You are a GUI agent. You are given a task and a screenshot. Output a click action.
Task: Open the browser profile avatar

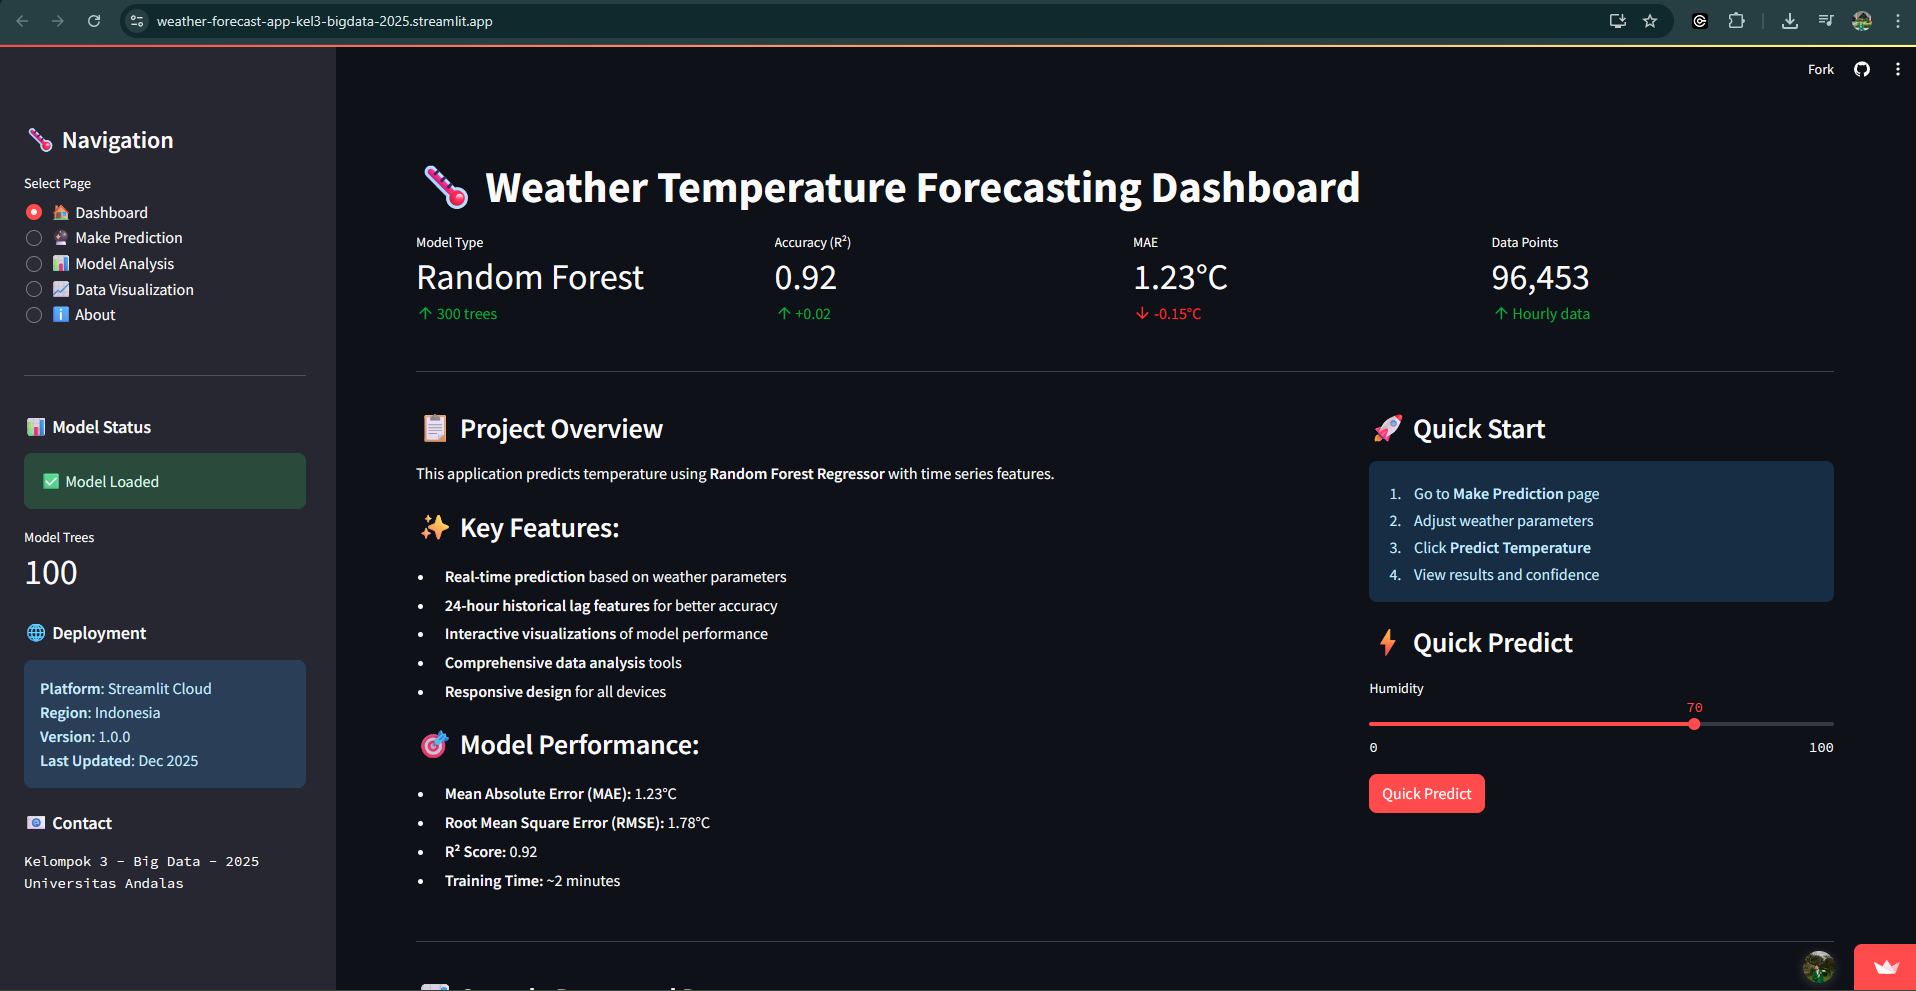click(1862, 21)
